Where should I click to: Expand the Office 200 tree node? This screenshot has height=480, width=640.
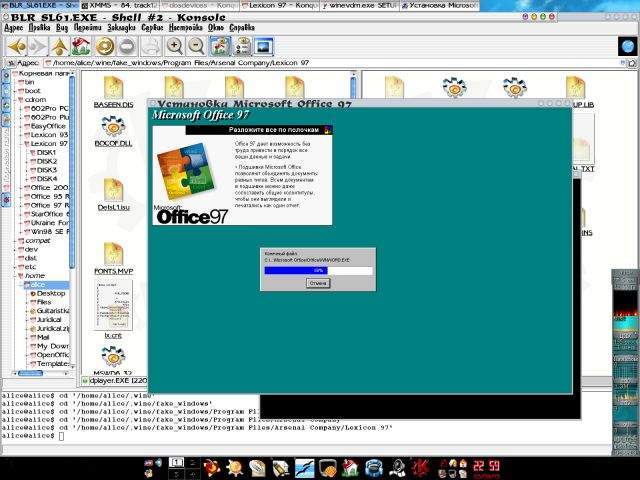tap(21, 187)
